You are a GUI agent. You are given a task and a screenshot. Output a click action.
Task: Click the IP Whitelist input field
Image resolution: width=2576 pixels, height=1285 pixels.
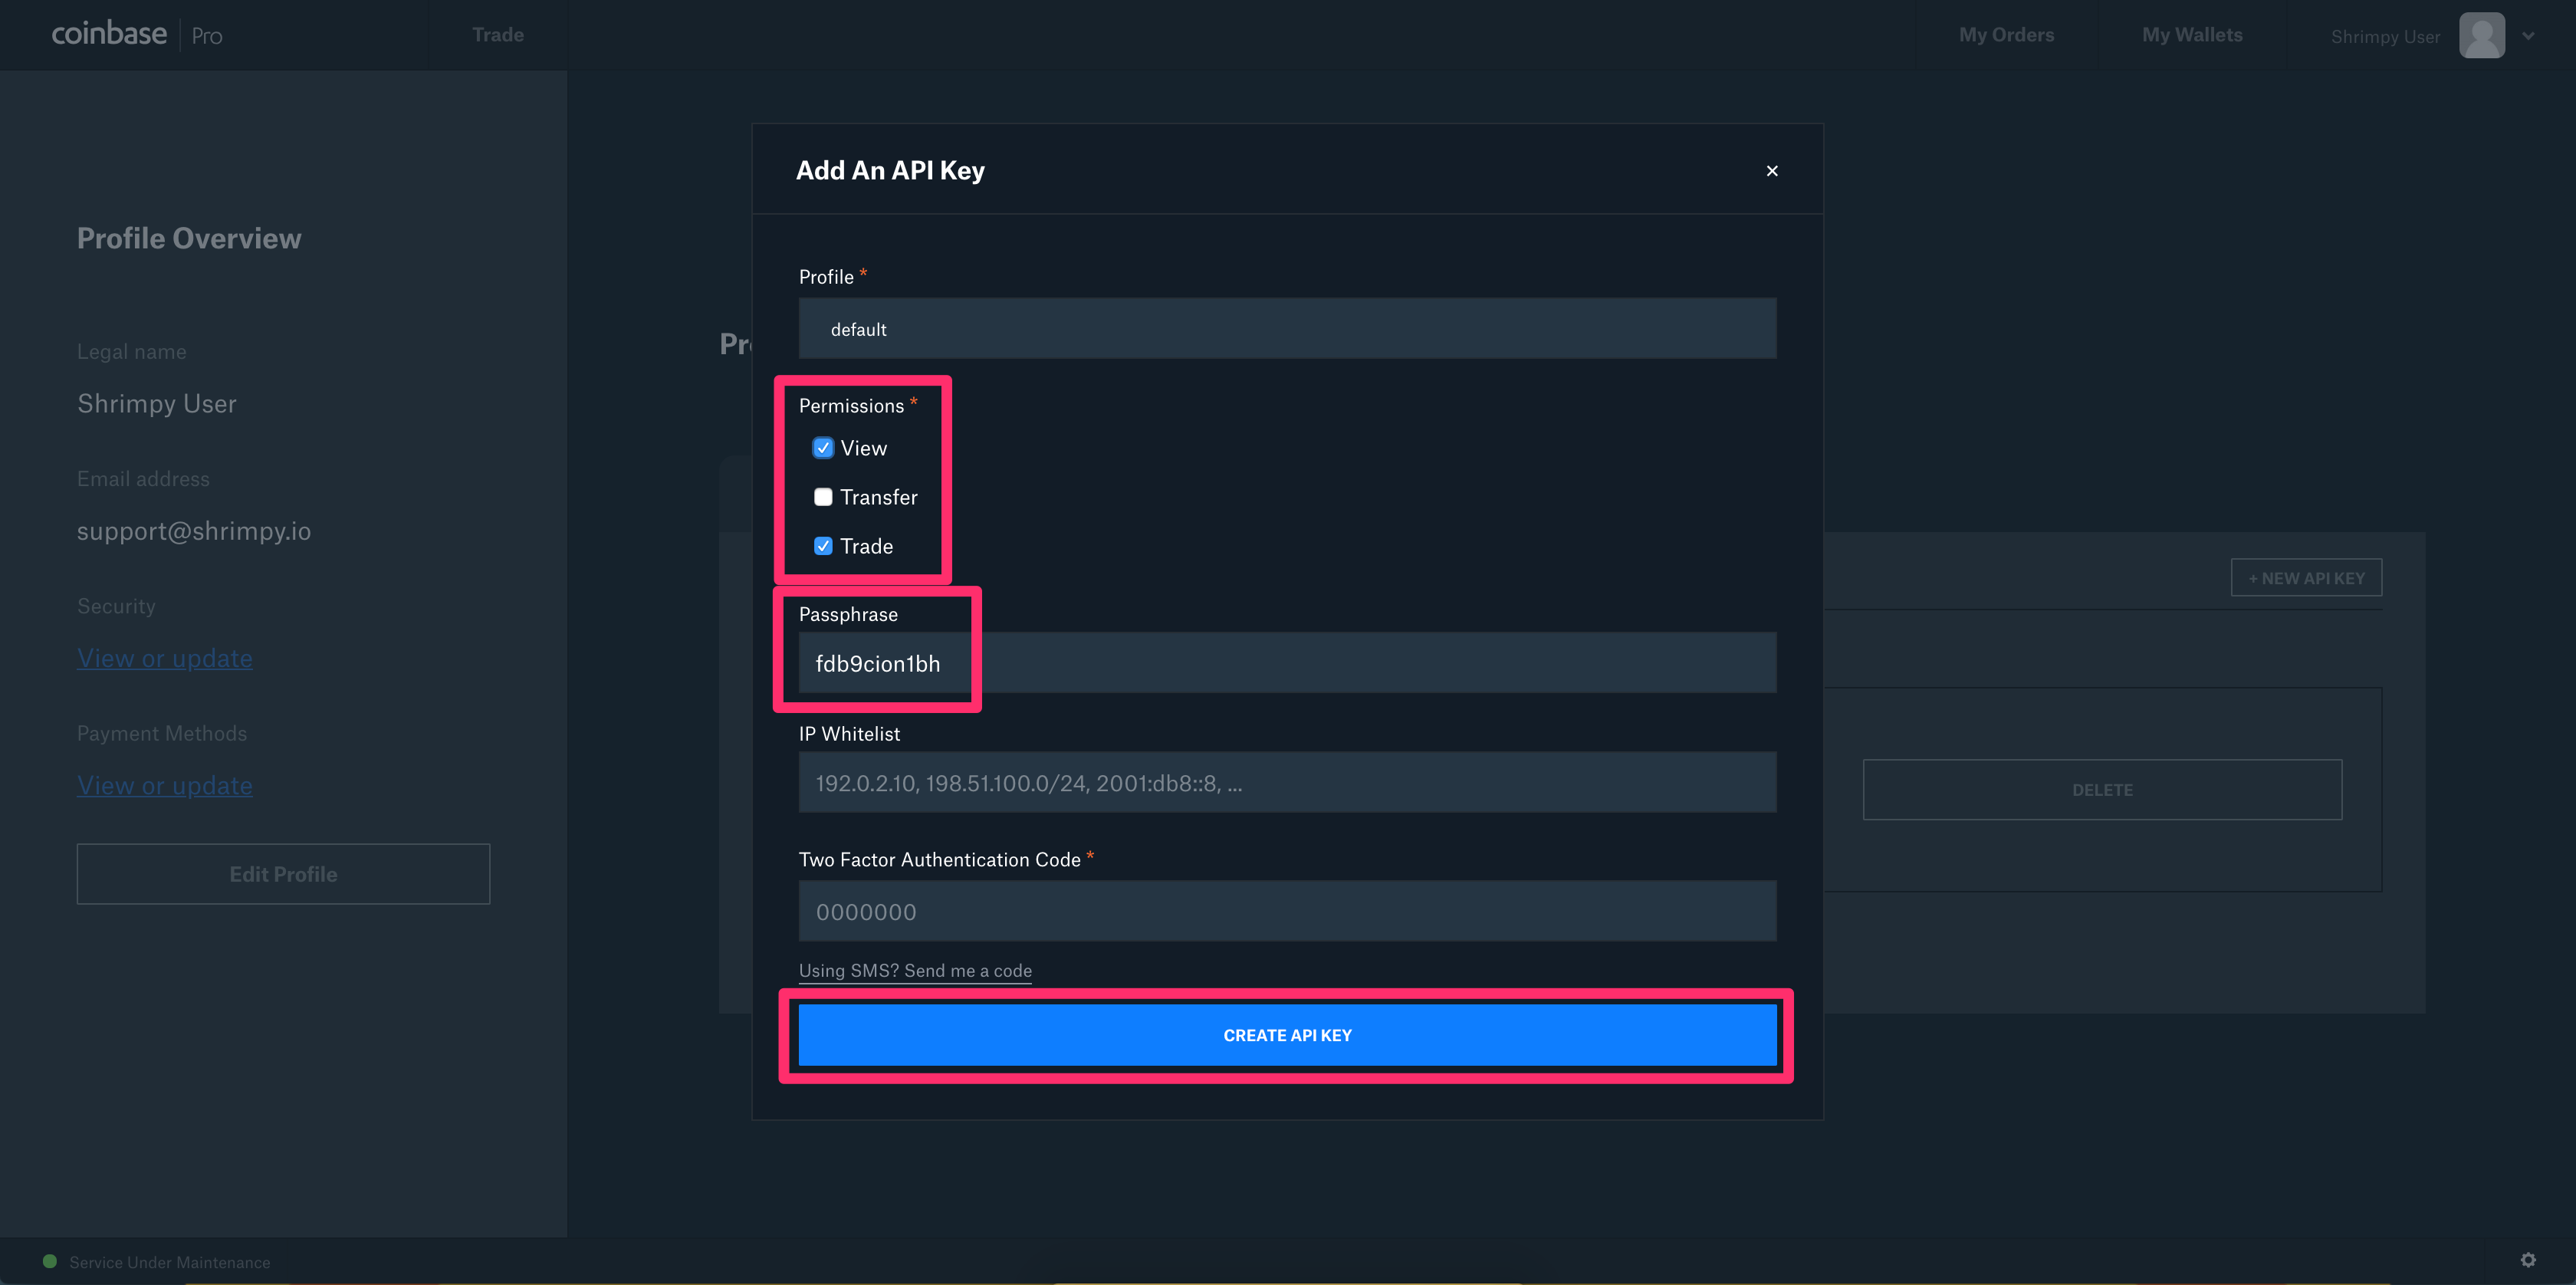point(1286,782)
